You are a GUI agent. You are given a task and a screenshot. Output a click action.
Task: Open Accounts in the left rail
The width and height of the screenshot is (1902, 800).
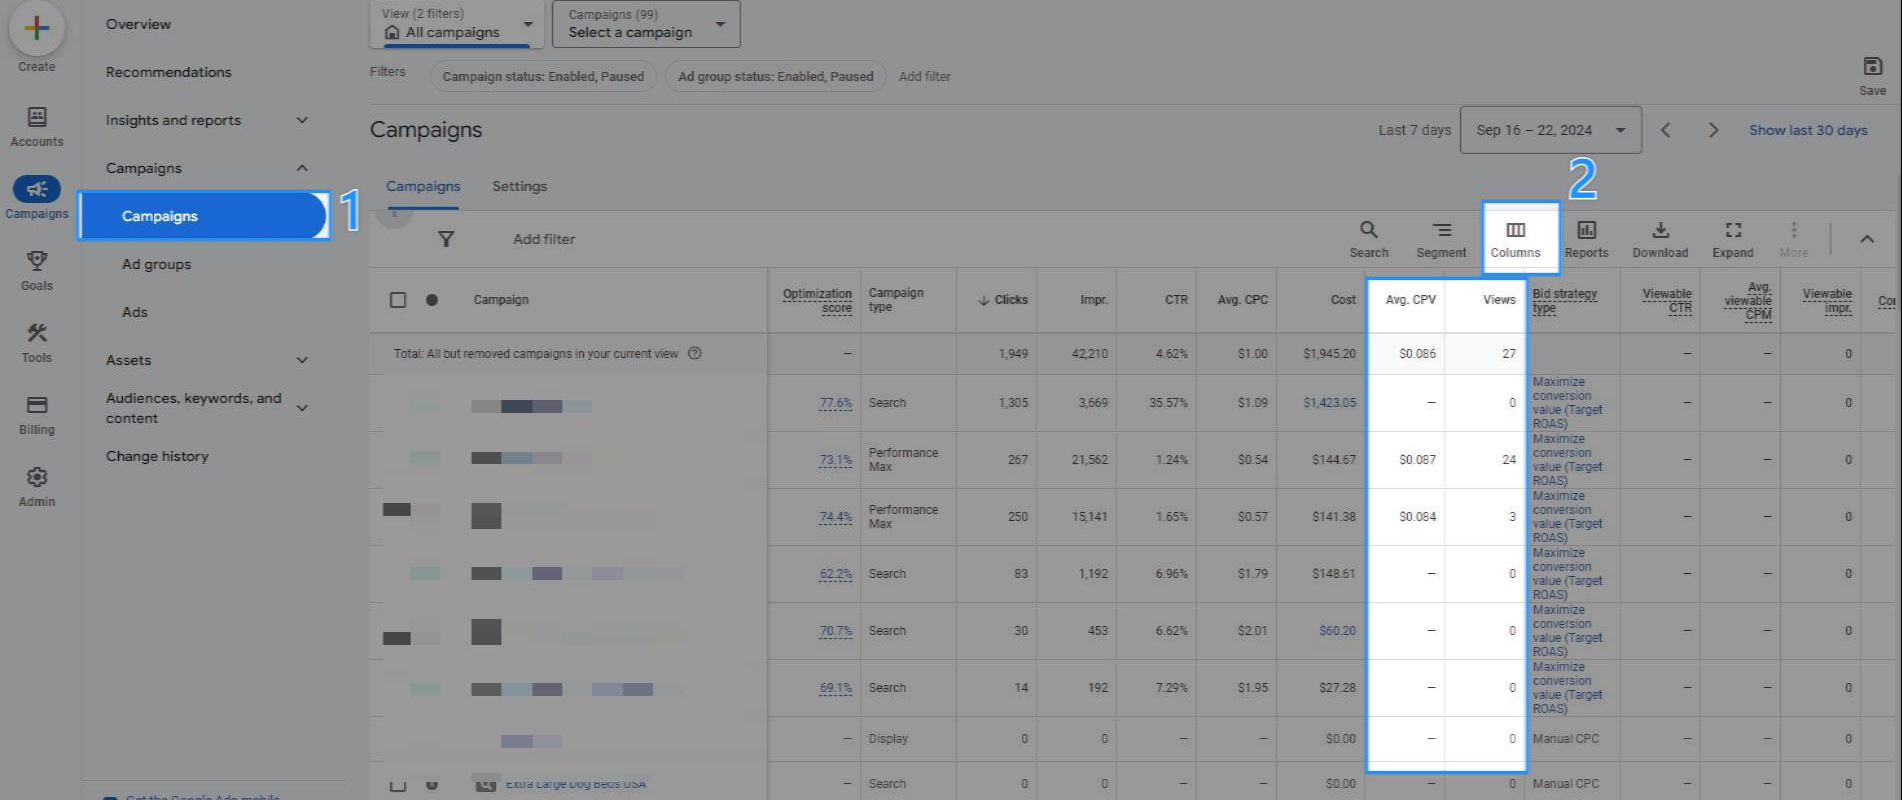point(37,127)
